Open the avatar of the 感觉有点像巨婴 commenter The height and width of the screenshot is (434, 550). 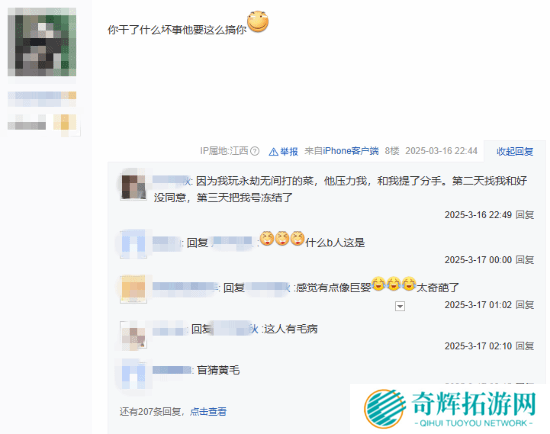pos(133,289)
